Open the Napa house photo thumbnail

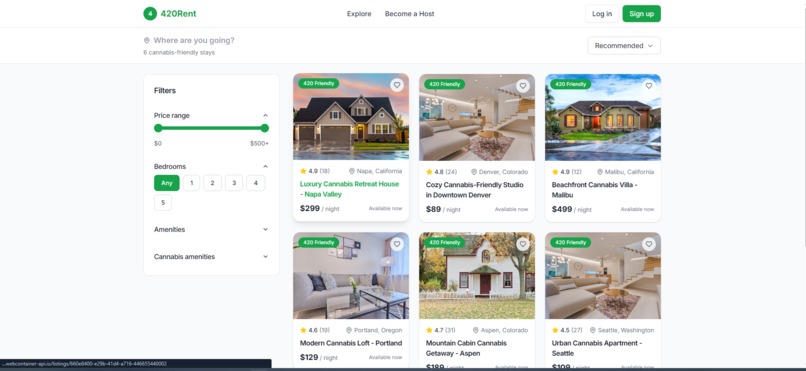[x=351, y=117]
